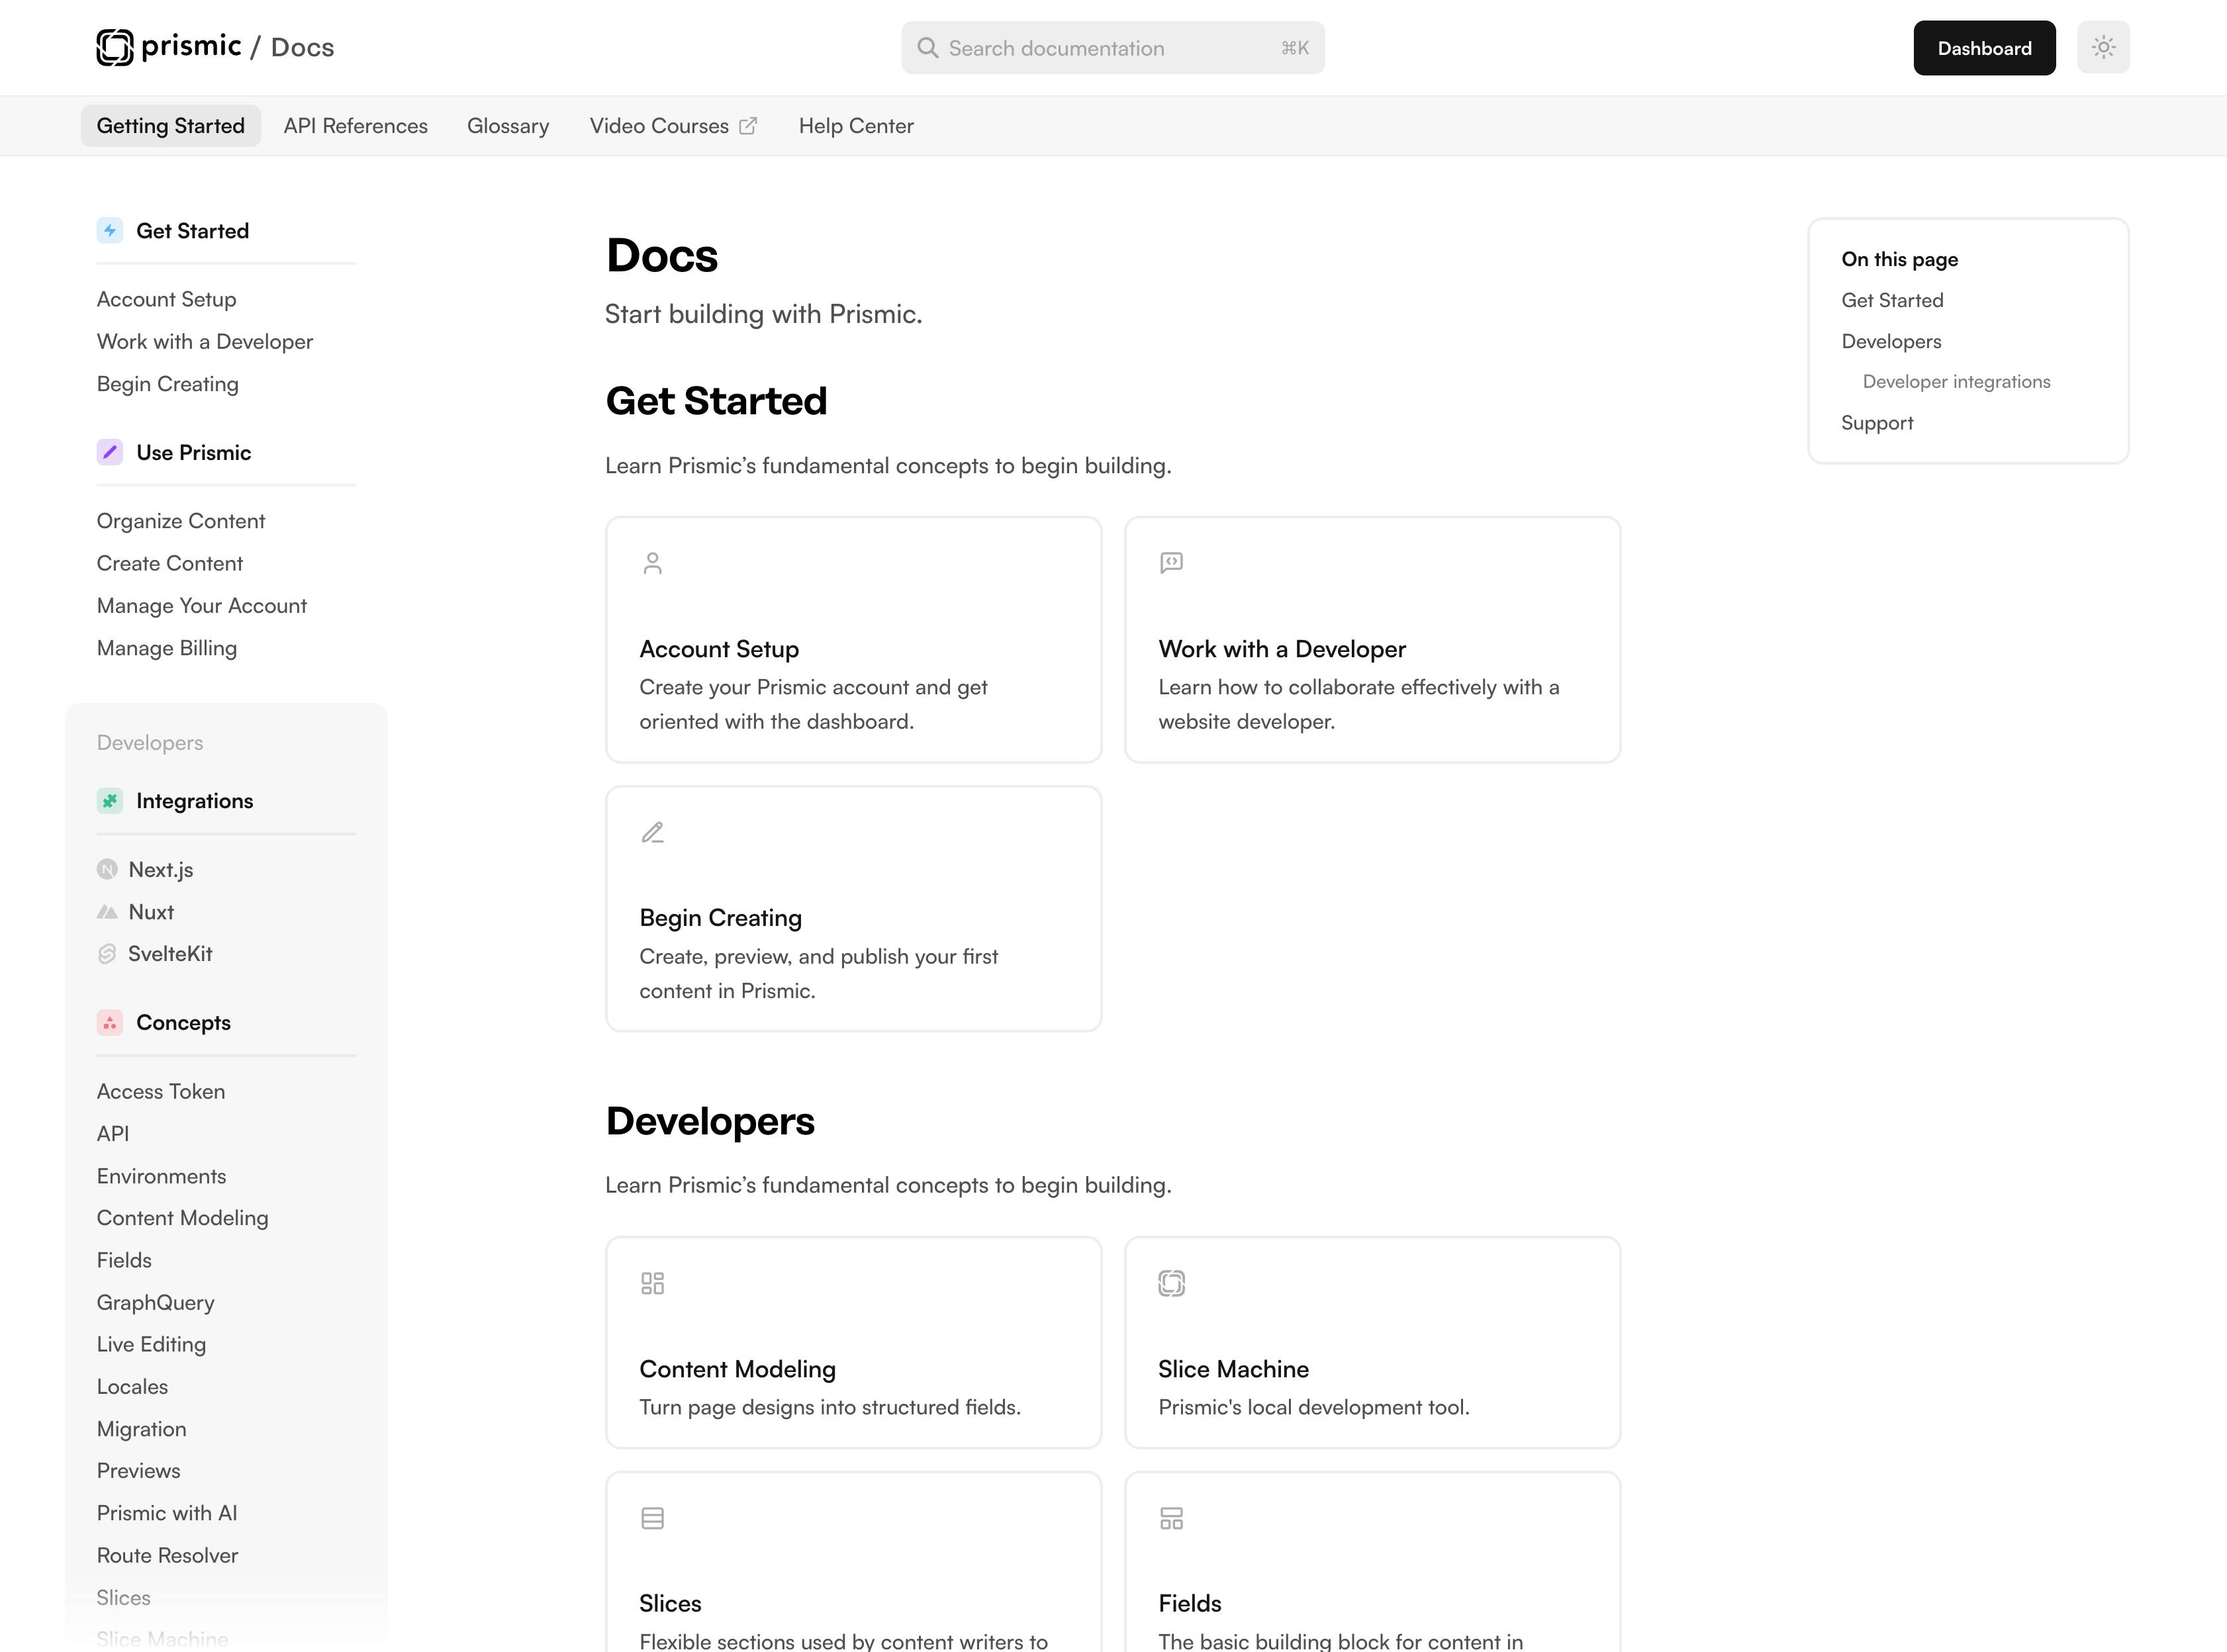Click the green puzzle Integrations icon
Screen dimensions: 2227x1652
click(110, 801)
